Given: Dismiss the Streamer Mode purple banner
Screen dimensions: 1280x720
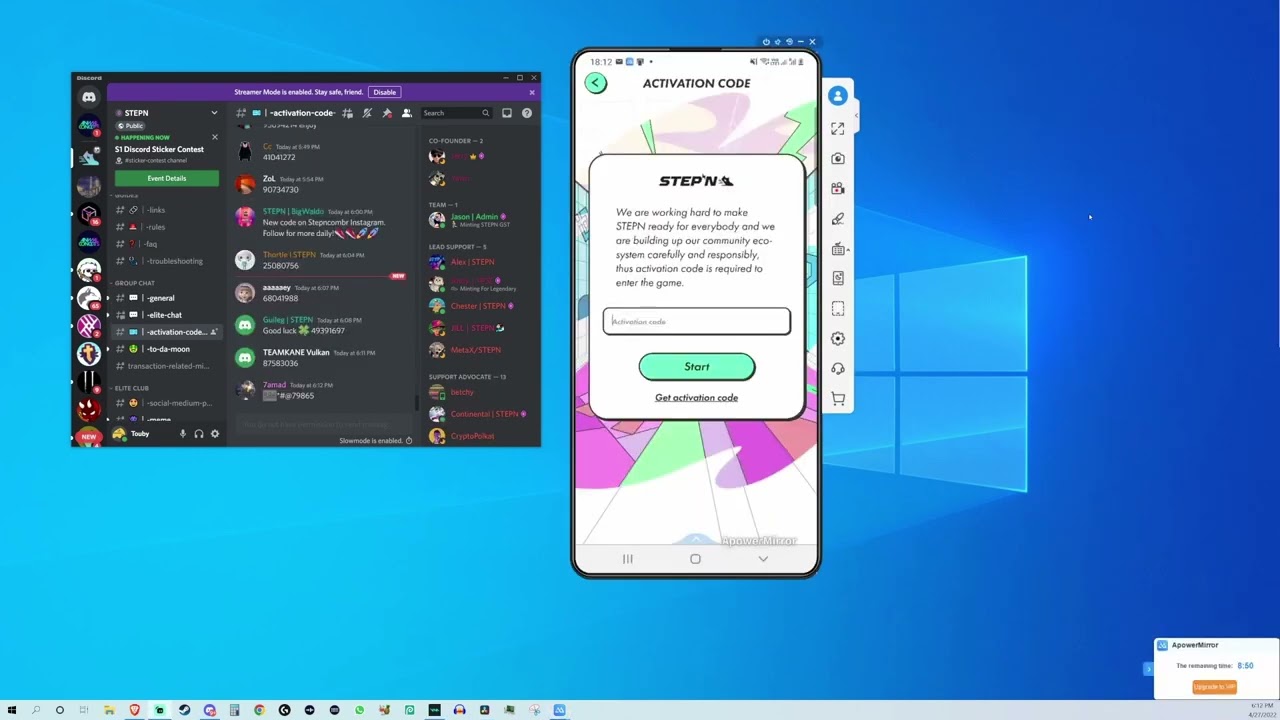Looking at the screenshot, I should (x=532, y=92).
